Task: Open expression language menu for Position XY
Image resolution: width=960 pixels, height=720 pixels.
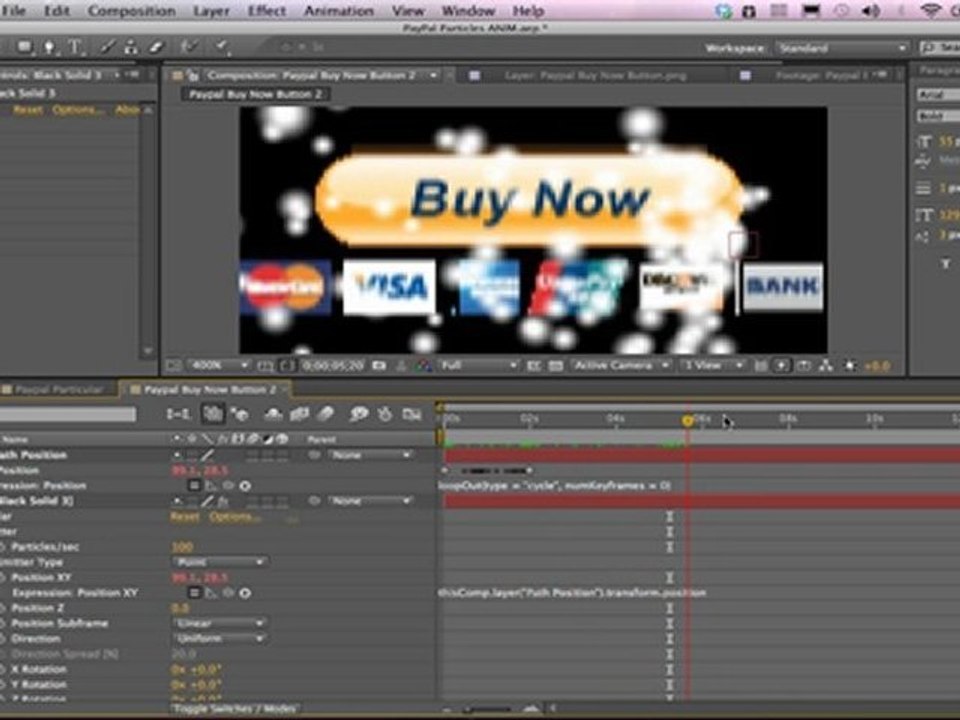Action: [x=245, y=593]
